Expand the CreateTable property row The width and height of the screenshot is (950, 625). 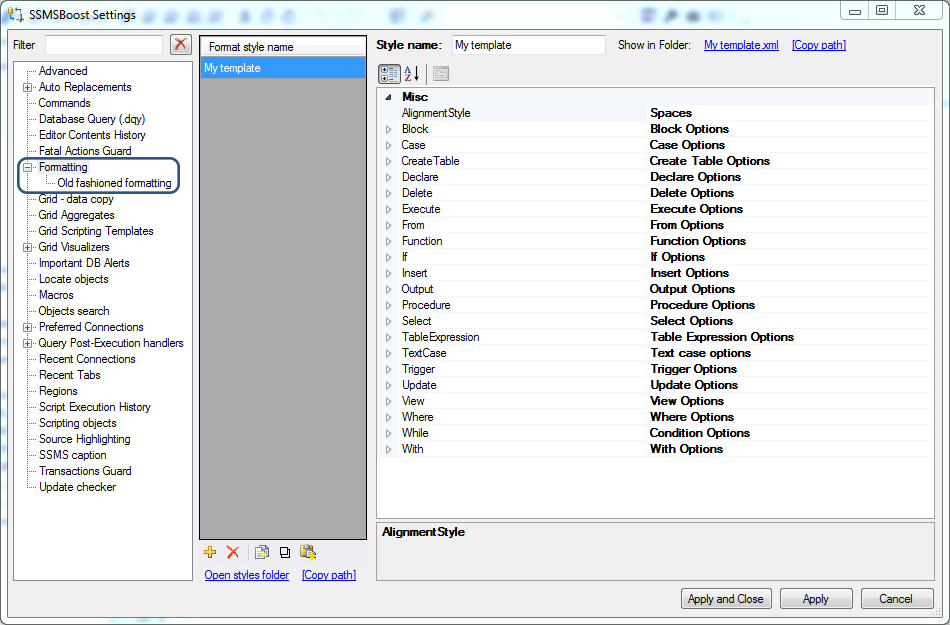(x=388, y=161)
